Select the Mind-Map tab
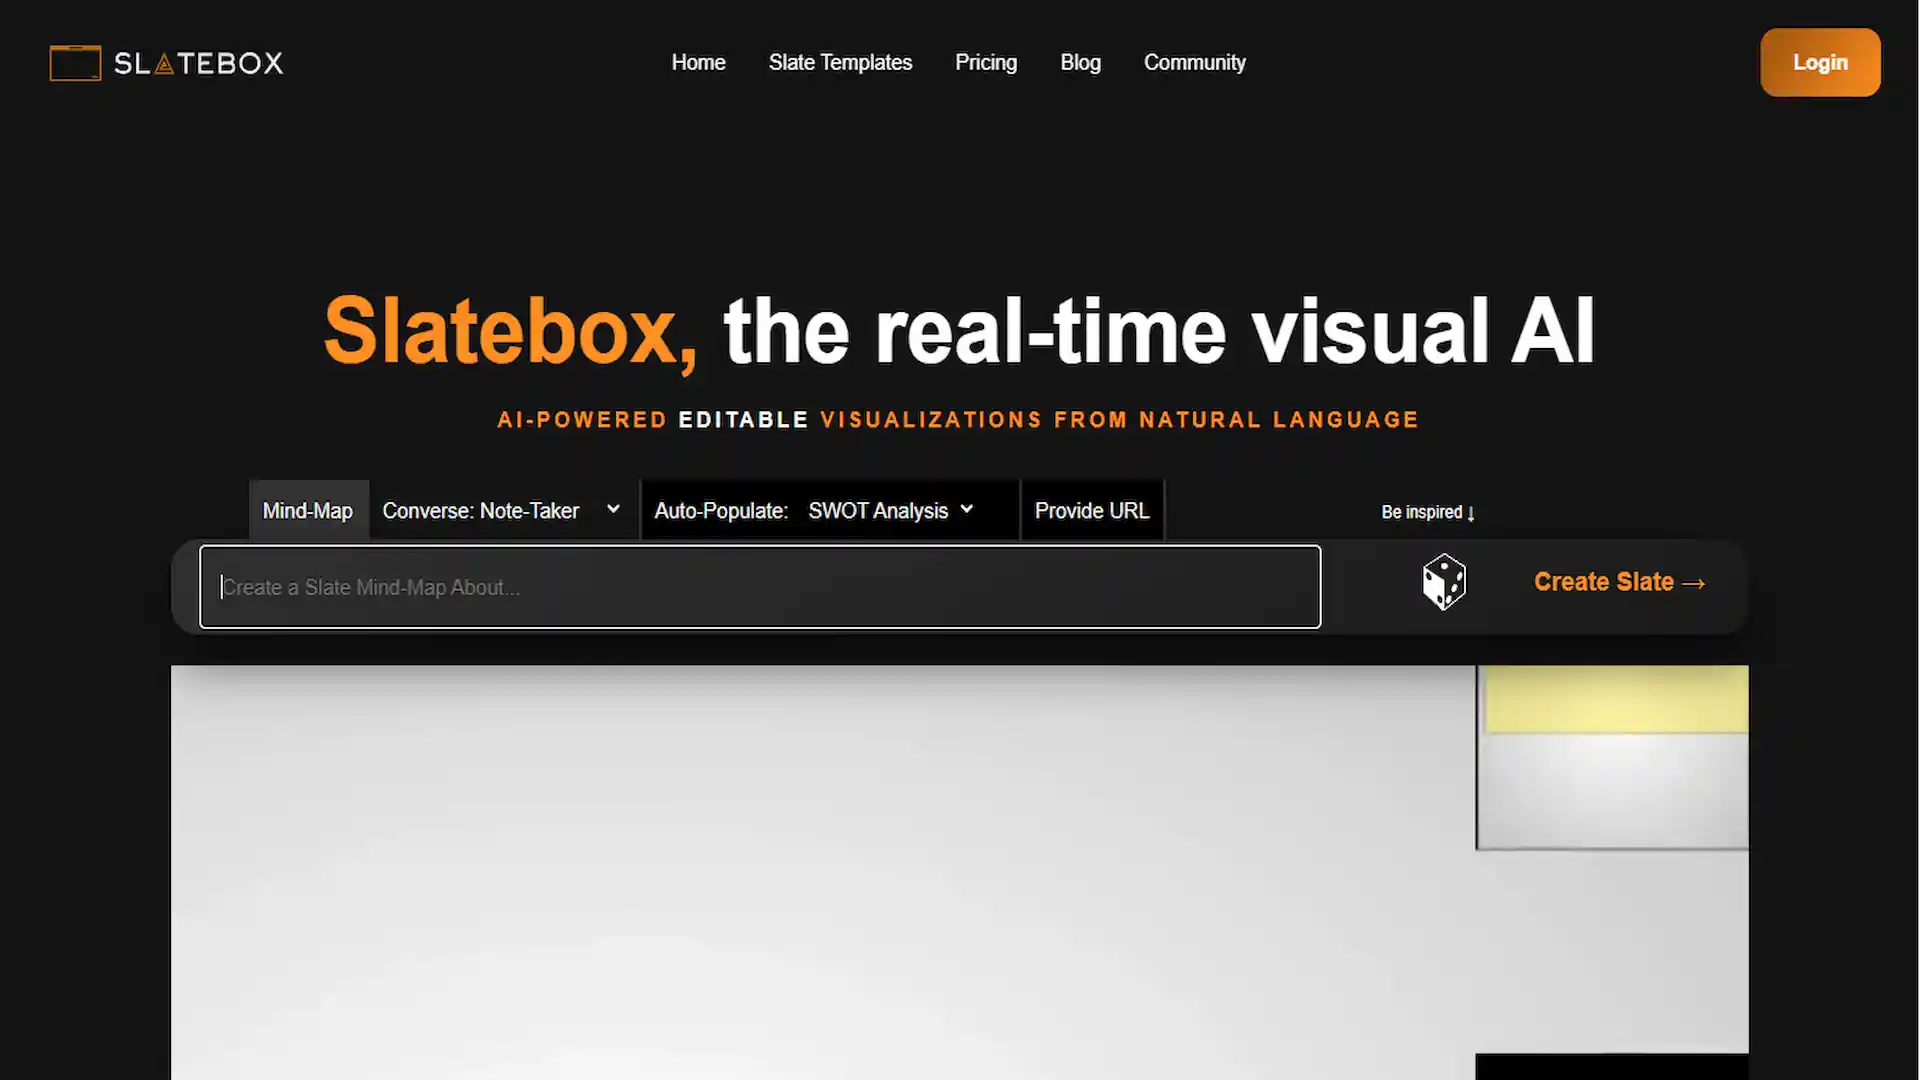 pos(308,510)
